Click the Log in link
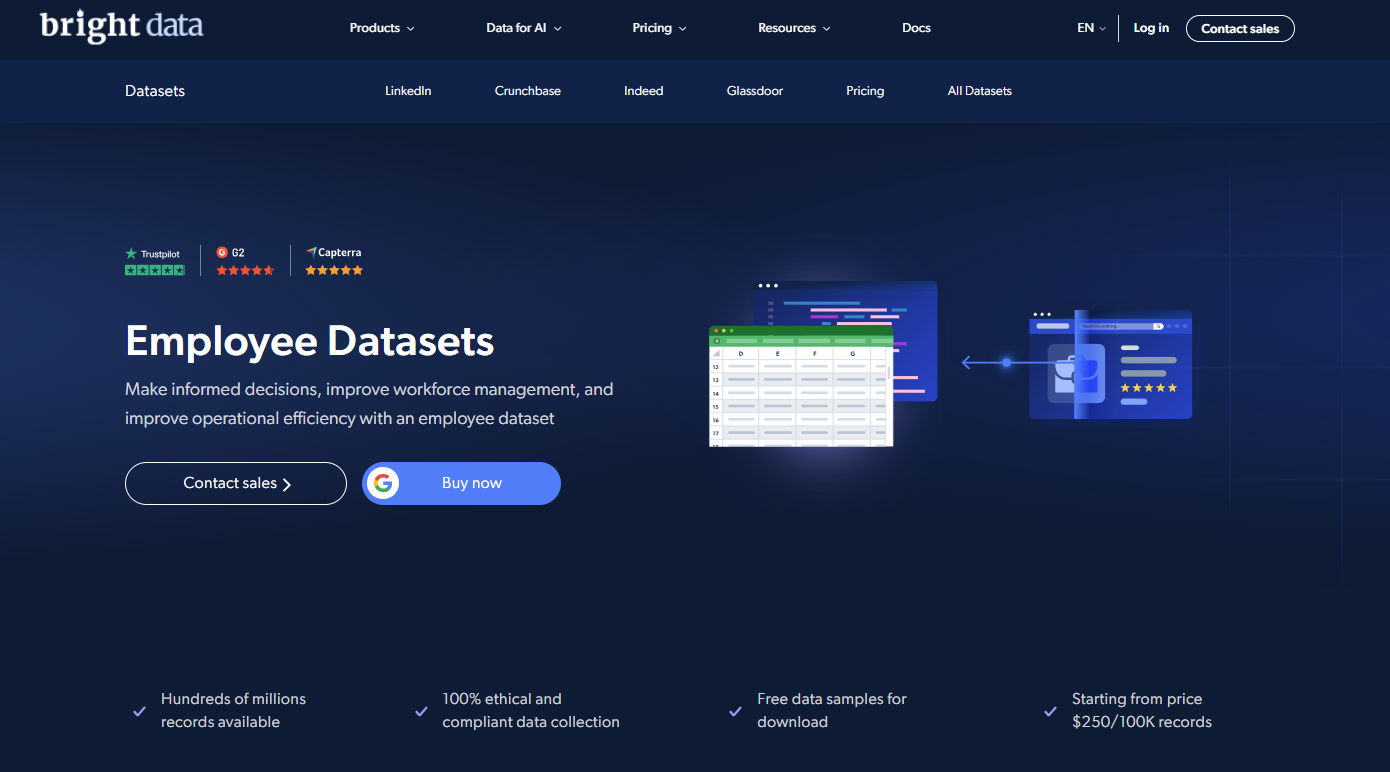 tap(1151, 28)
